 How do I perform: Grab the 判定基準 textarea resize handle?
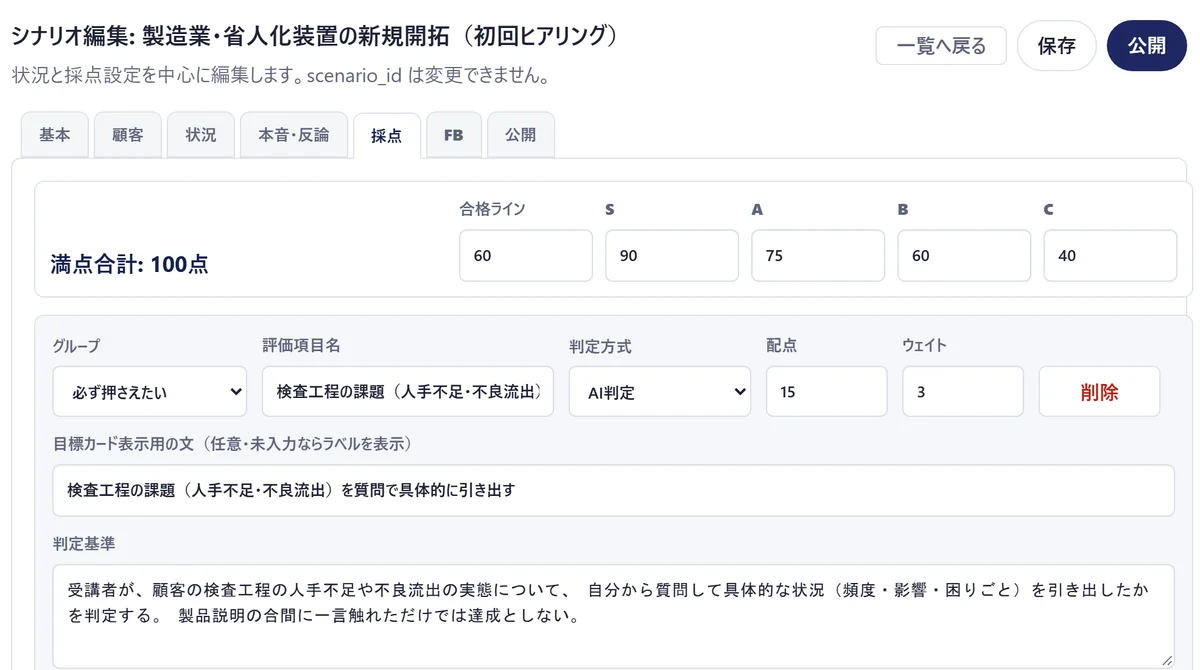[1166, 660]
